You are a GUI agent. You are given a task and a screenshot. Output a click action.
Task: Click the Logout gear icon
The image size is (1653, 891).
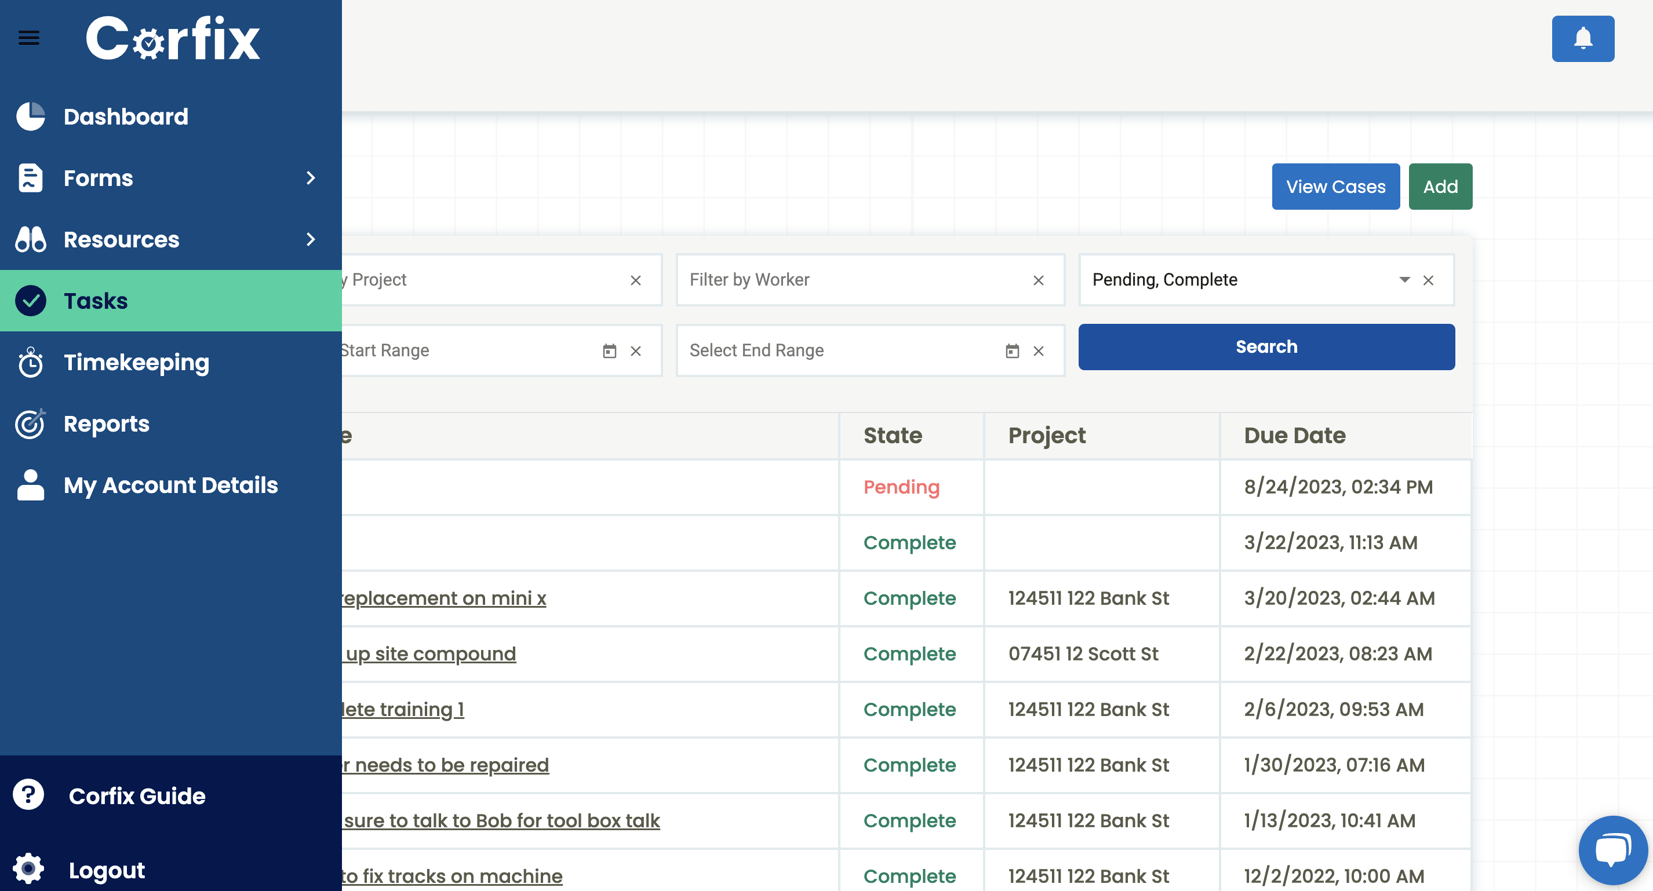29,869
